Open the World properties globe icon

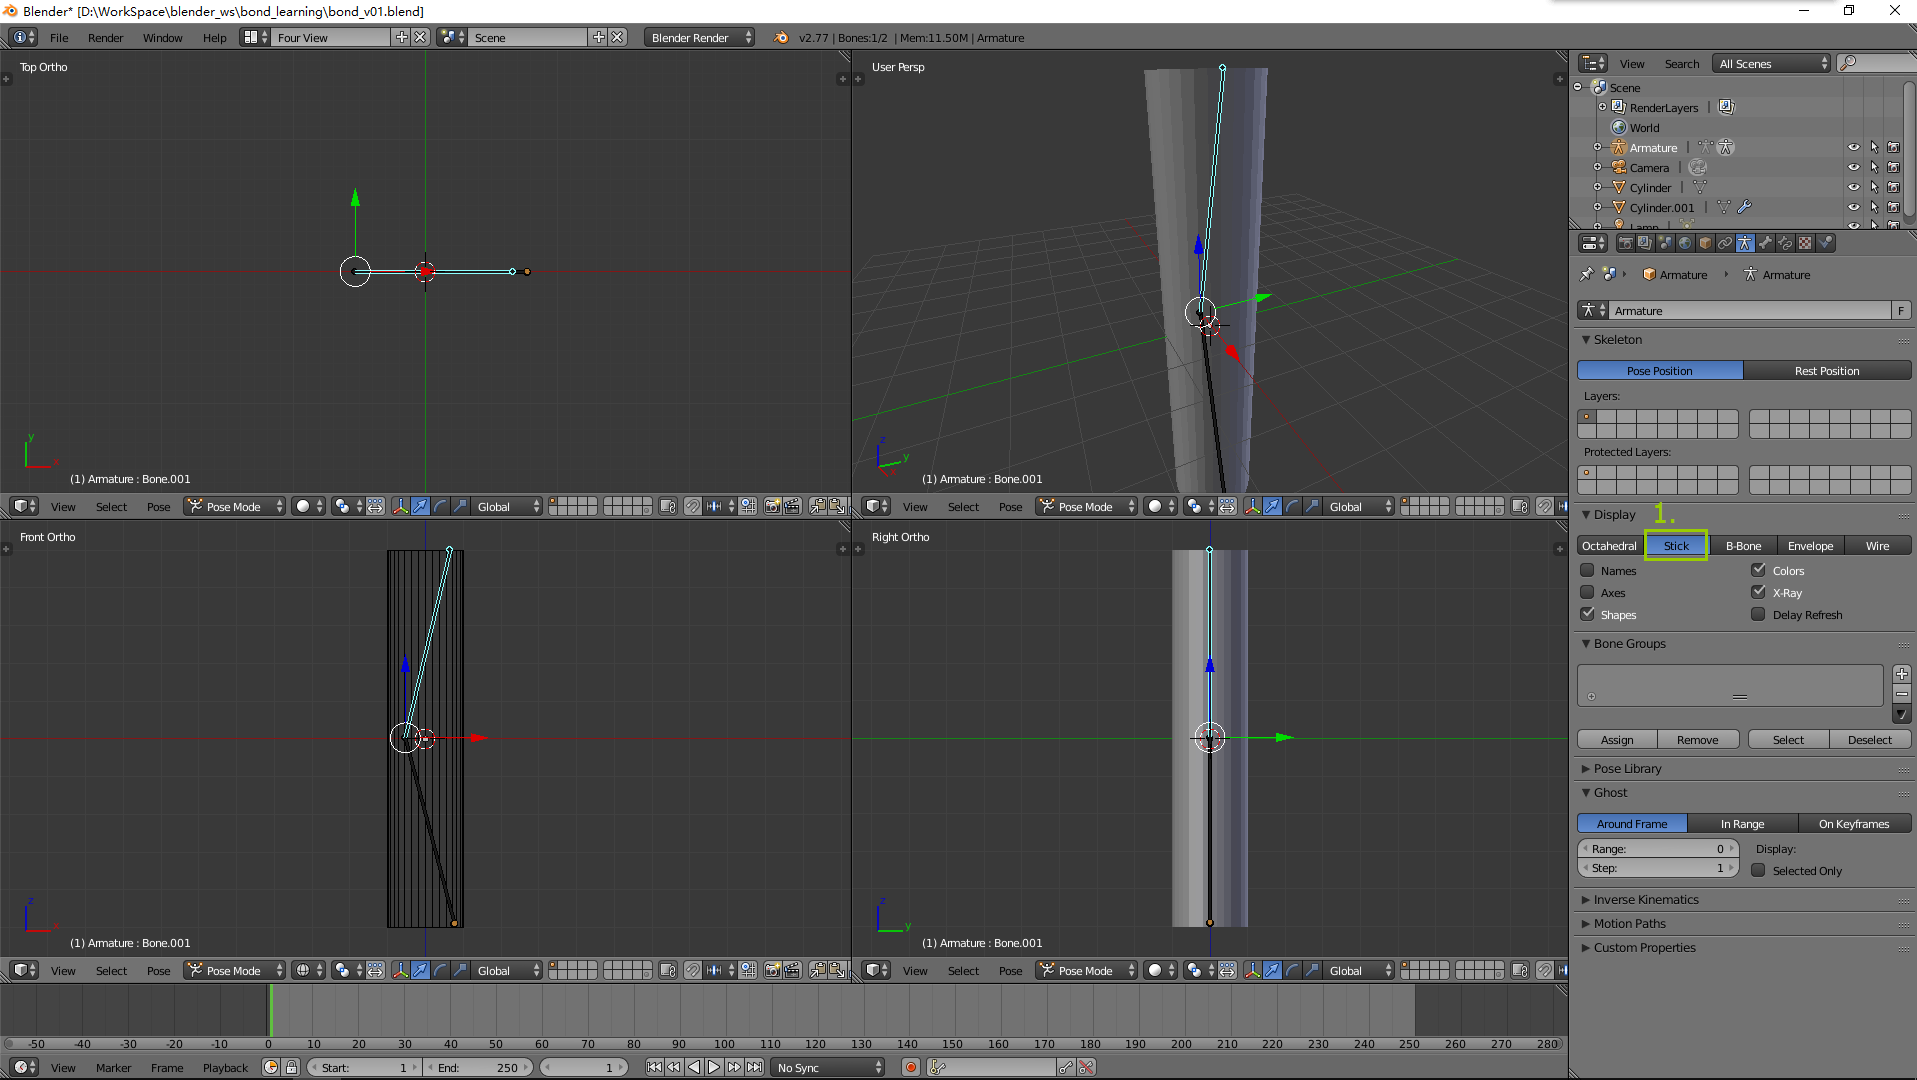[1685, 243]
